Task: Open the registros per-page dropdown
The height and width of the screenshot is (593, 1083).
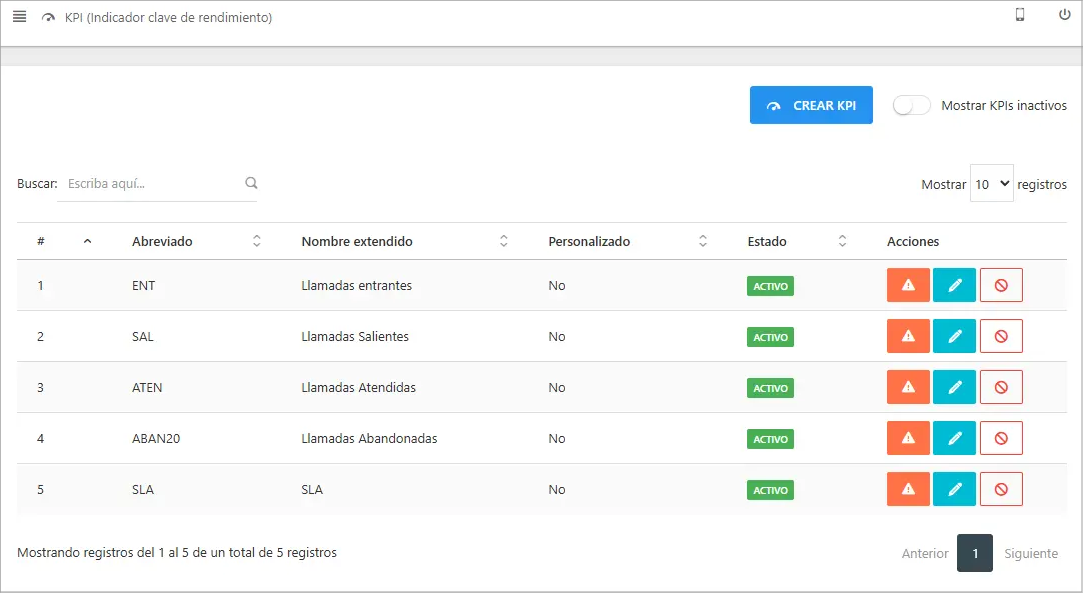Action: 991,183
